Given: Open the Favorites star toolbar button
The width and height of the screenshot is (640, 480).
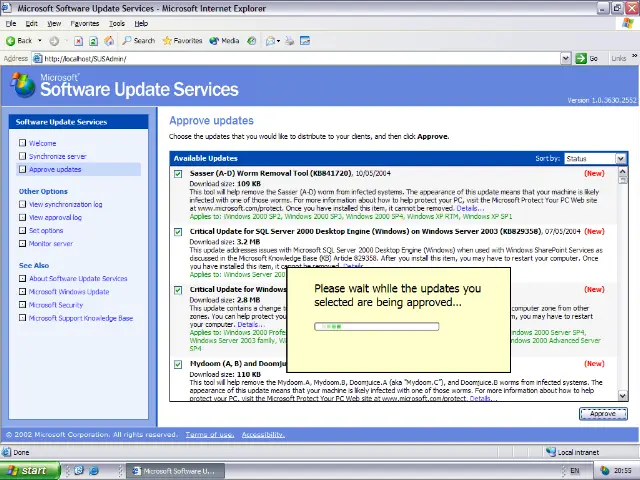Looking at the screenshot, I should point(182,41).
